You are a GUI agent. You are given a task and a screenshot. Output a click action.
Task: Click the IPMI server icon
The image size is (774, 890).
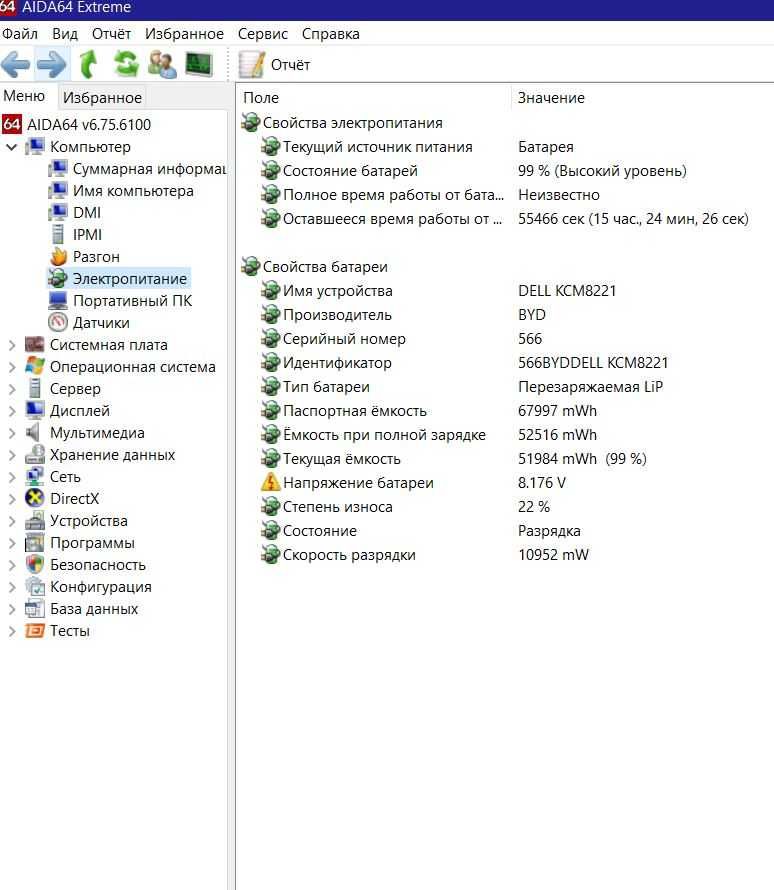click(58, 234)
